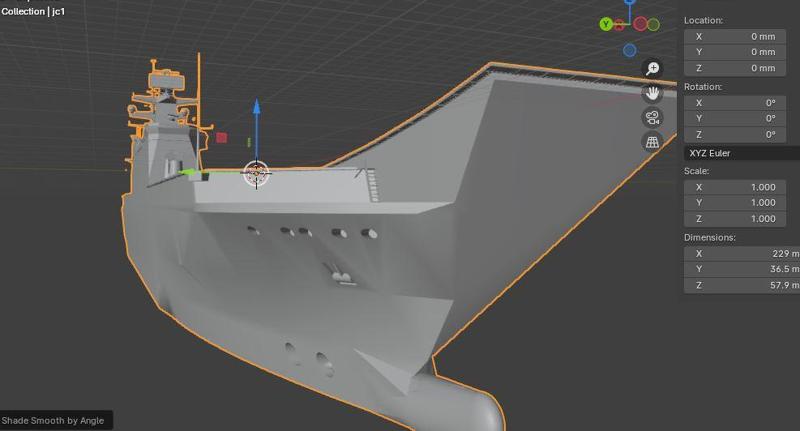800x431 pixels.
Task: Click the blue Z move arrow handle
Action: pos(257,107)
